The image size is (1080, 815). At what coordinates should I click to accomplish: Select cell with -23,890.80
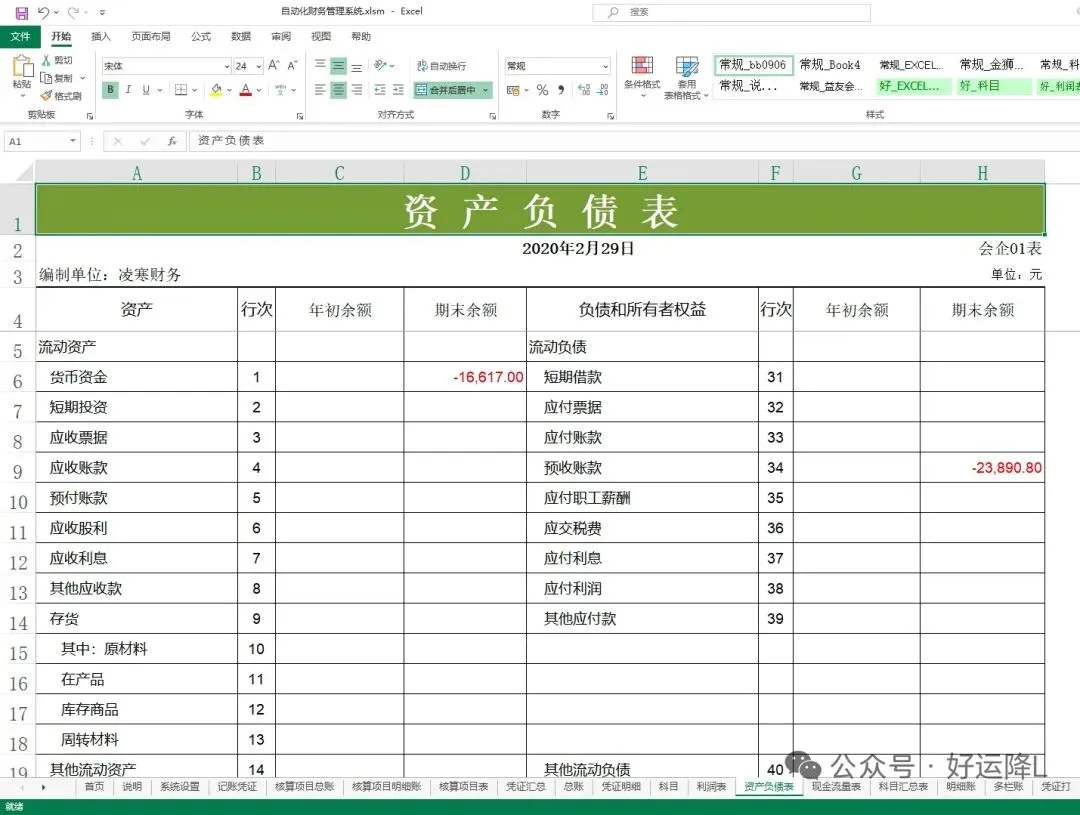982,467
